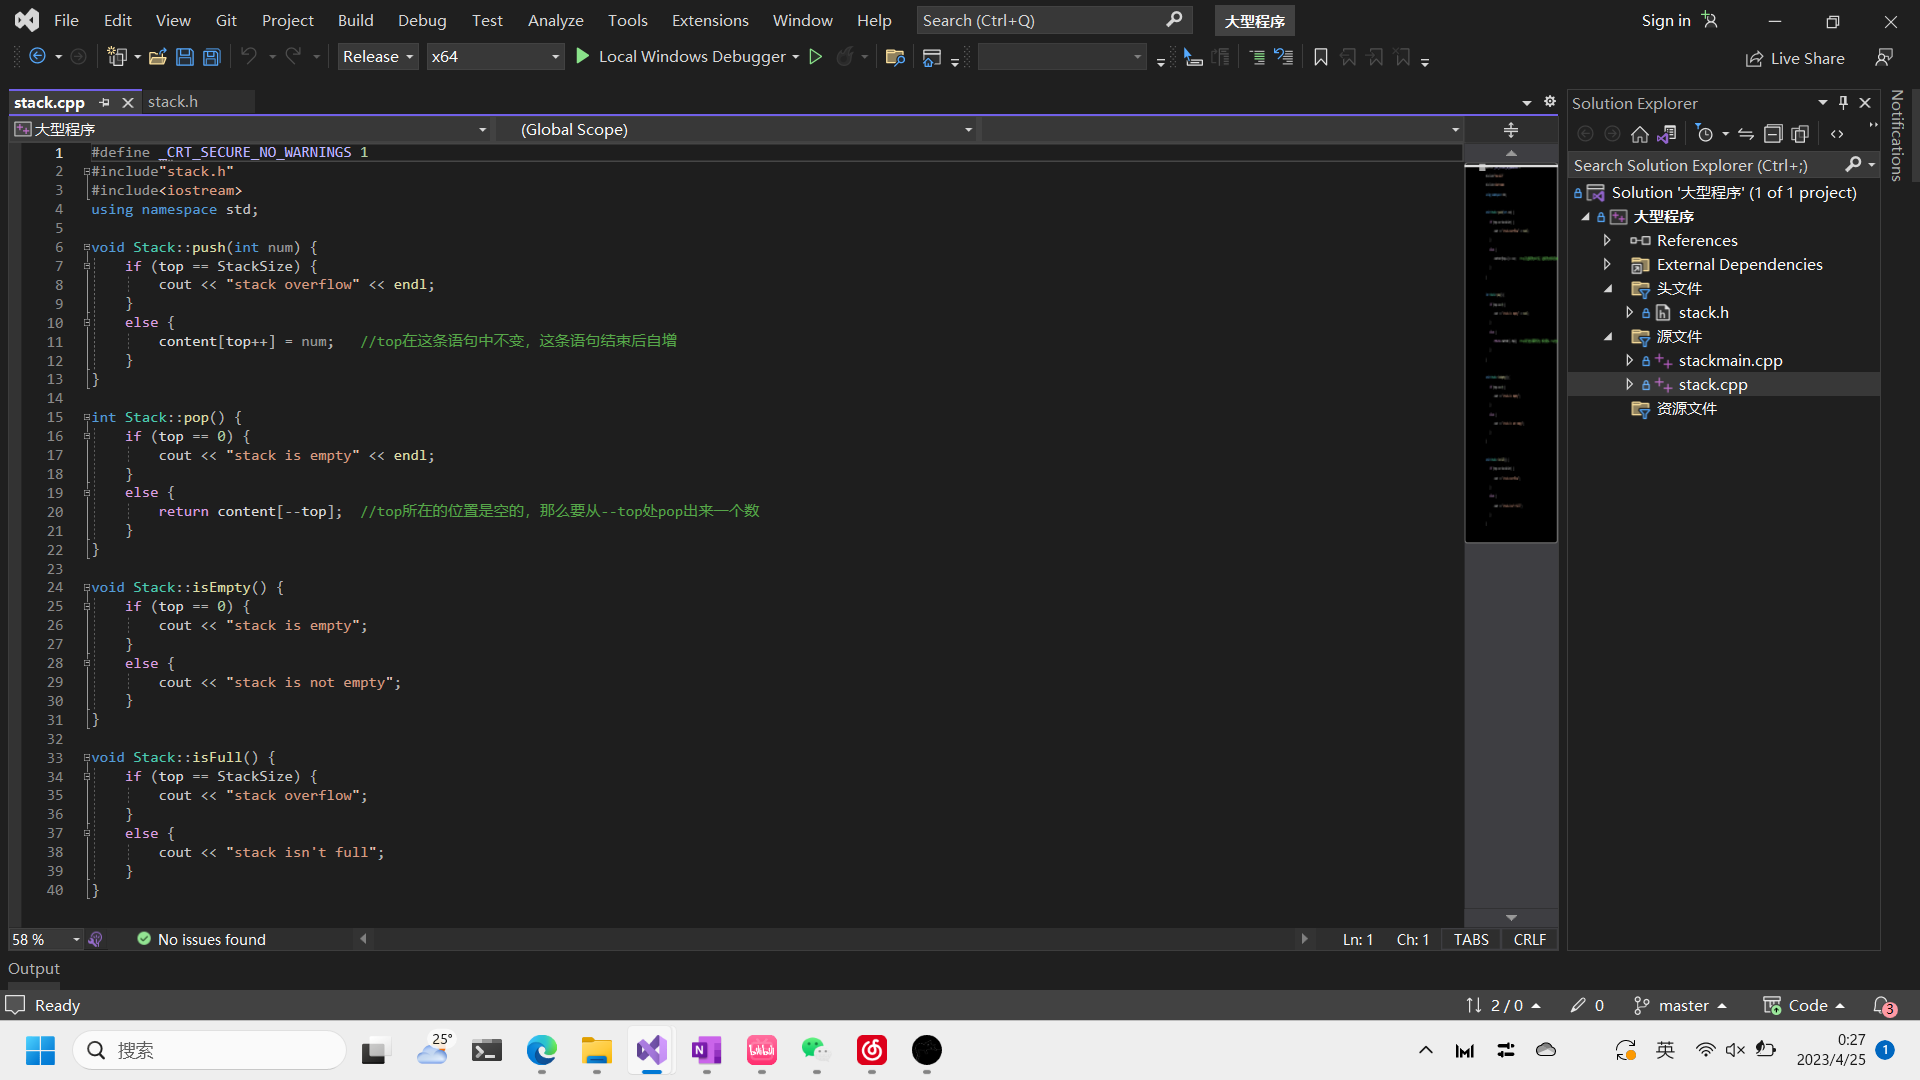Open Microsoft Edge from the taskbar
Image resolution: width=1920 pixels, height=1080 pixels.
tap(541, 1050)
